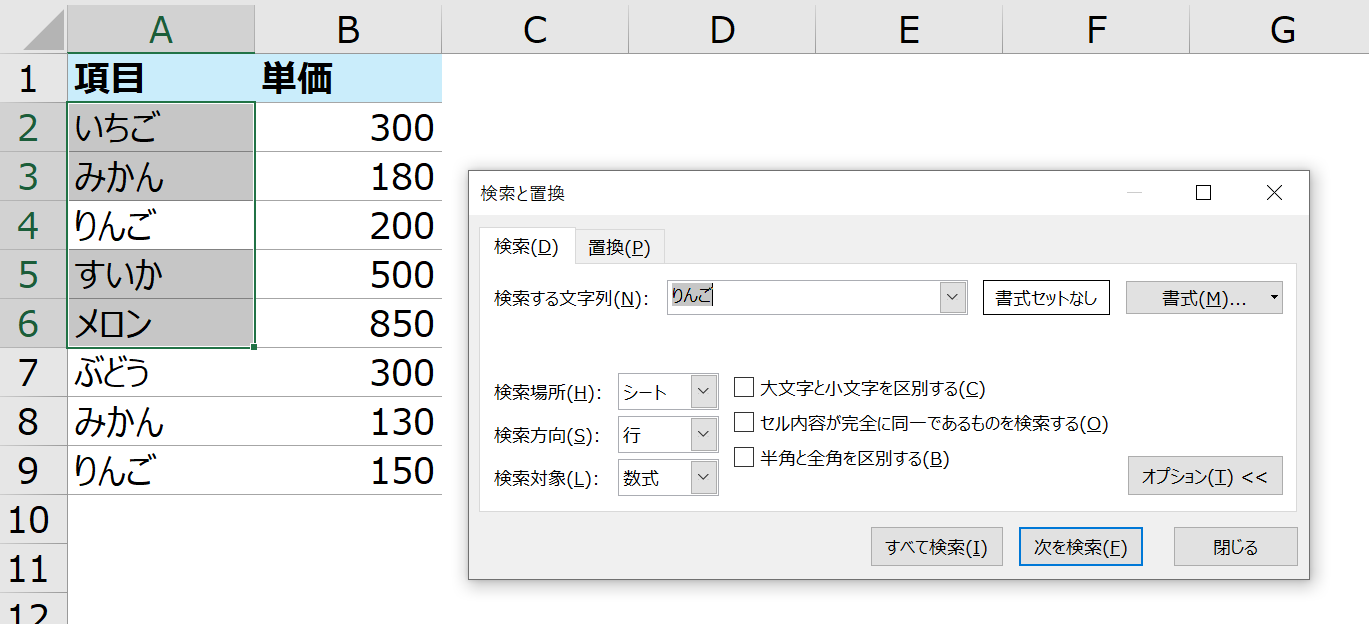The width and height of the screenshot is (1369, 624).
Task: Click the cell with value 300 in row 2
Action: (348, 127)
